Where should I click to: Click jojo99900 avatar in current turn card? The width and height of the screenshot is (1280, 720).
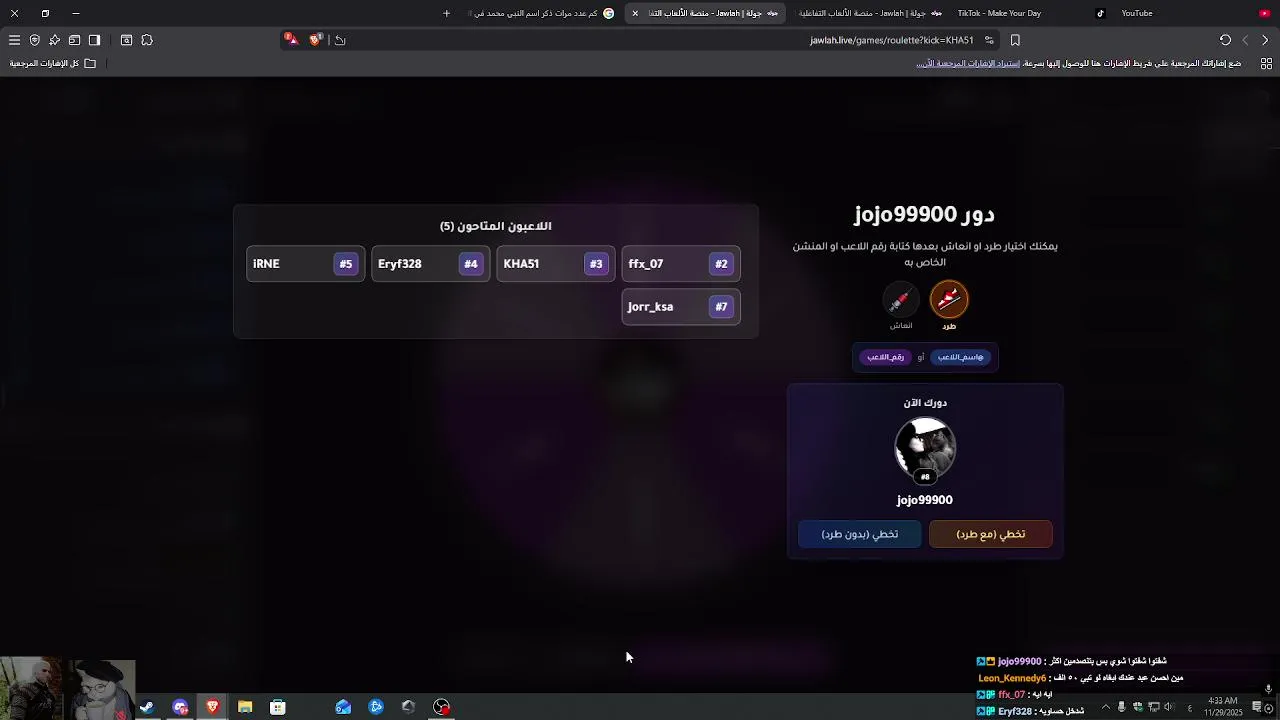tap(925, 448)
